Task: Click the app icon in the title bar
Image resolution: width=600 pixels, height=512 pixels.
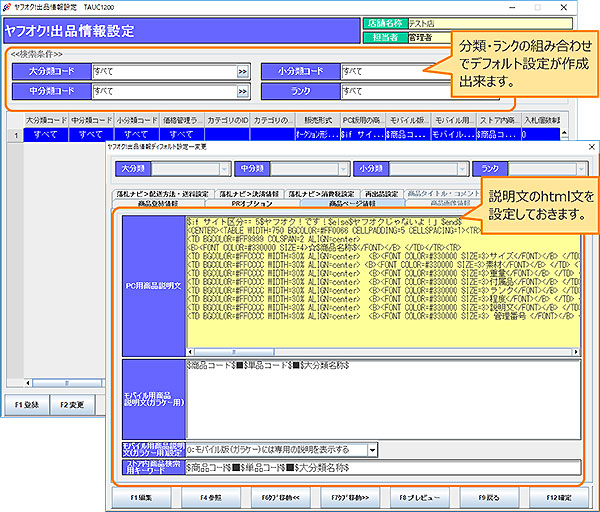Action: (9, 6)
